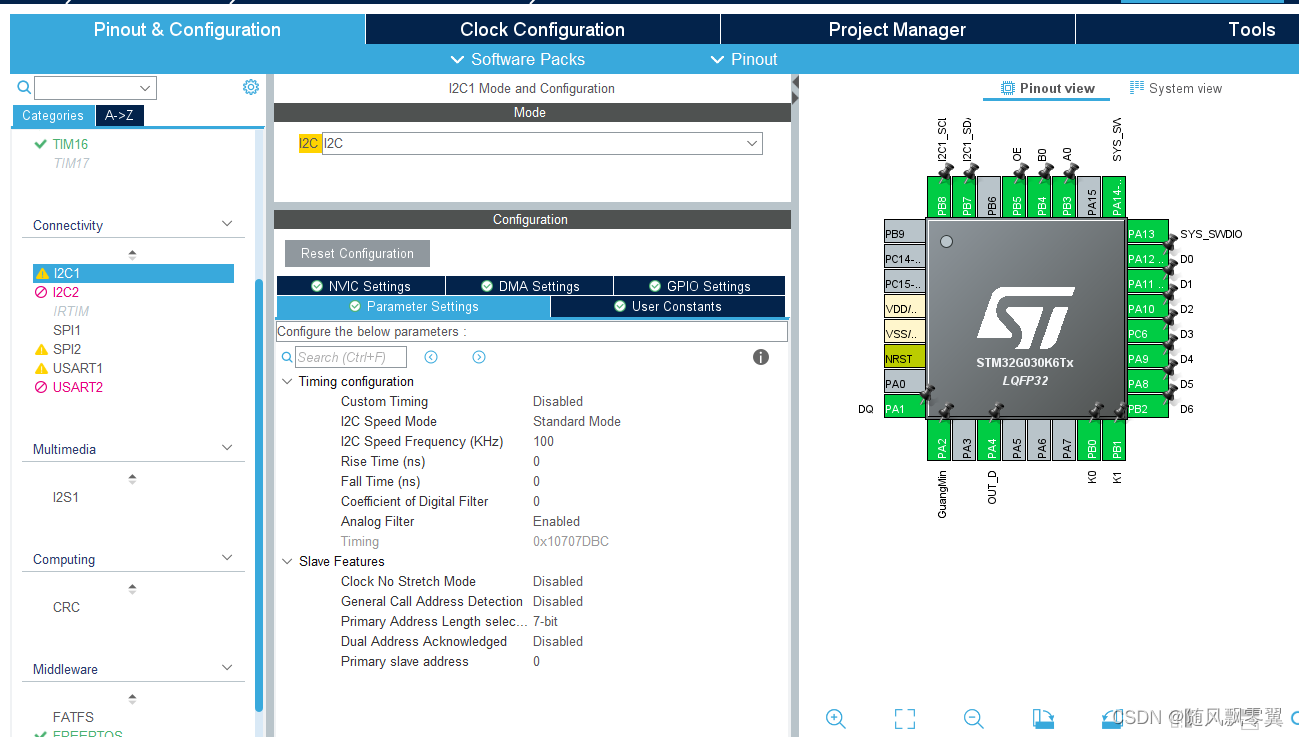Click Primary Address Length value 7-bit
1299x737 pixels.
pos(545,621)
